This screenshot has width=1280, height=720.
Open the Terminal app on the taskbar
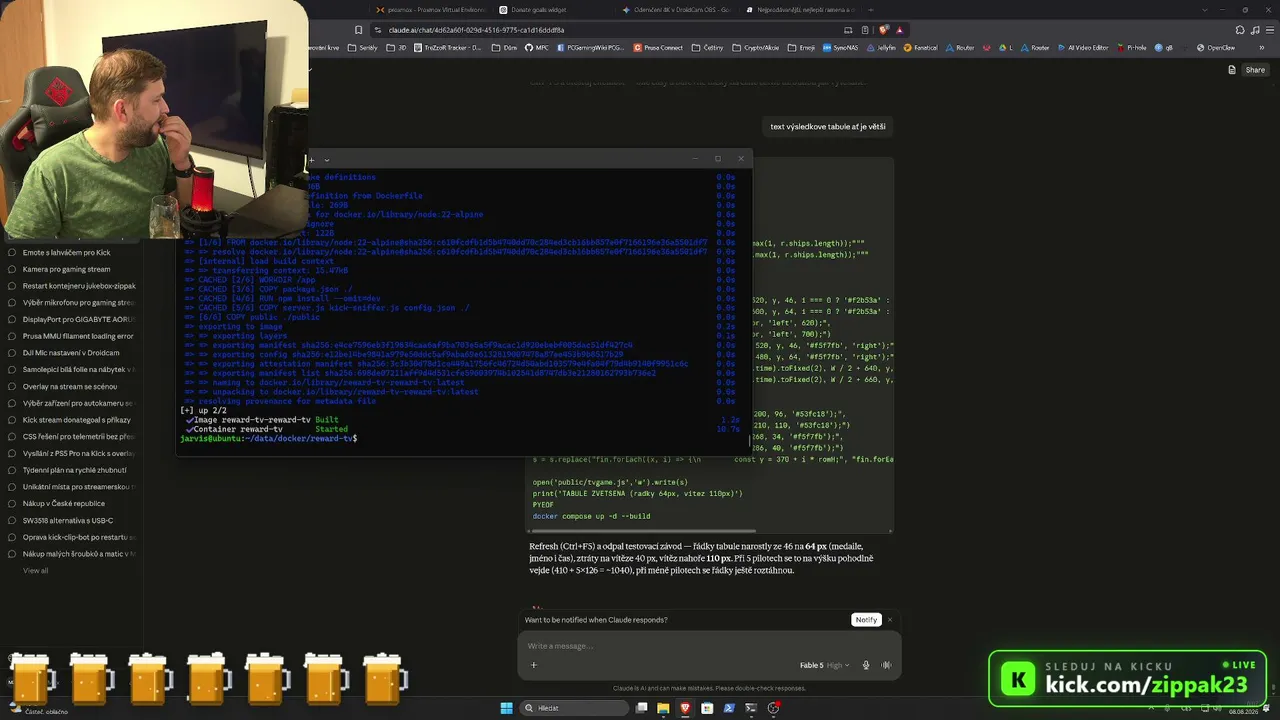click(x=751, y=708)
